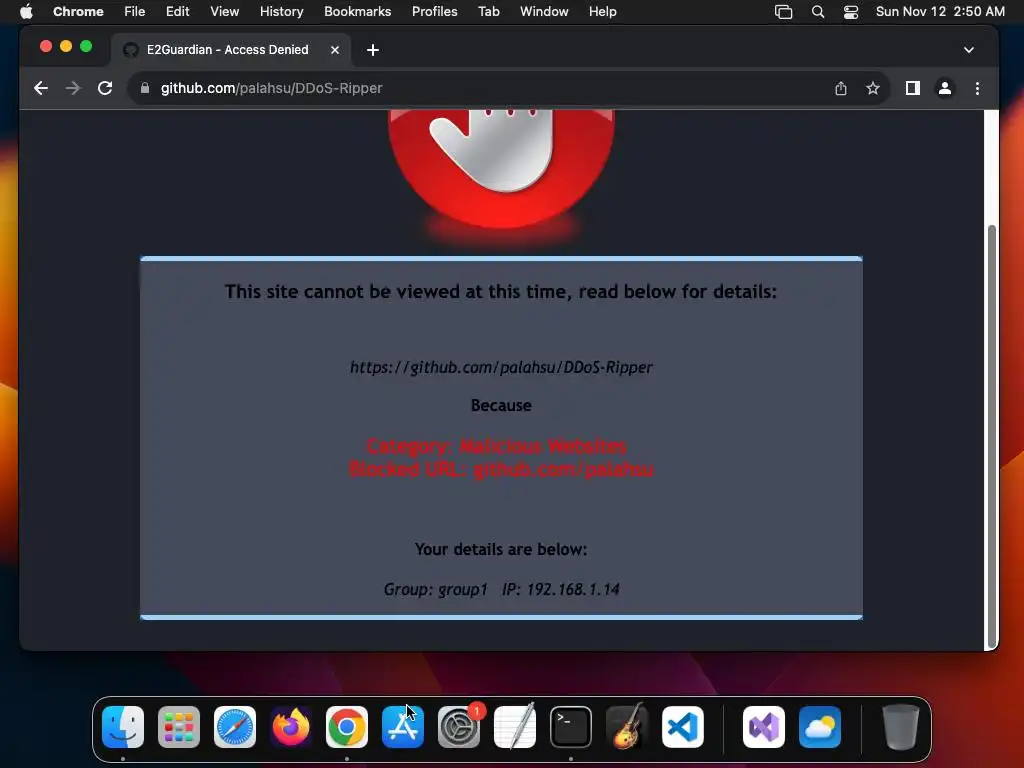Click the red stop-hand image
The image size is (1024, 768).
point(501,170)
